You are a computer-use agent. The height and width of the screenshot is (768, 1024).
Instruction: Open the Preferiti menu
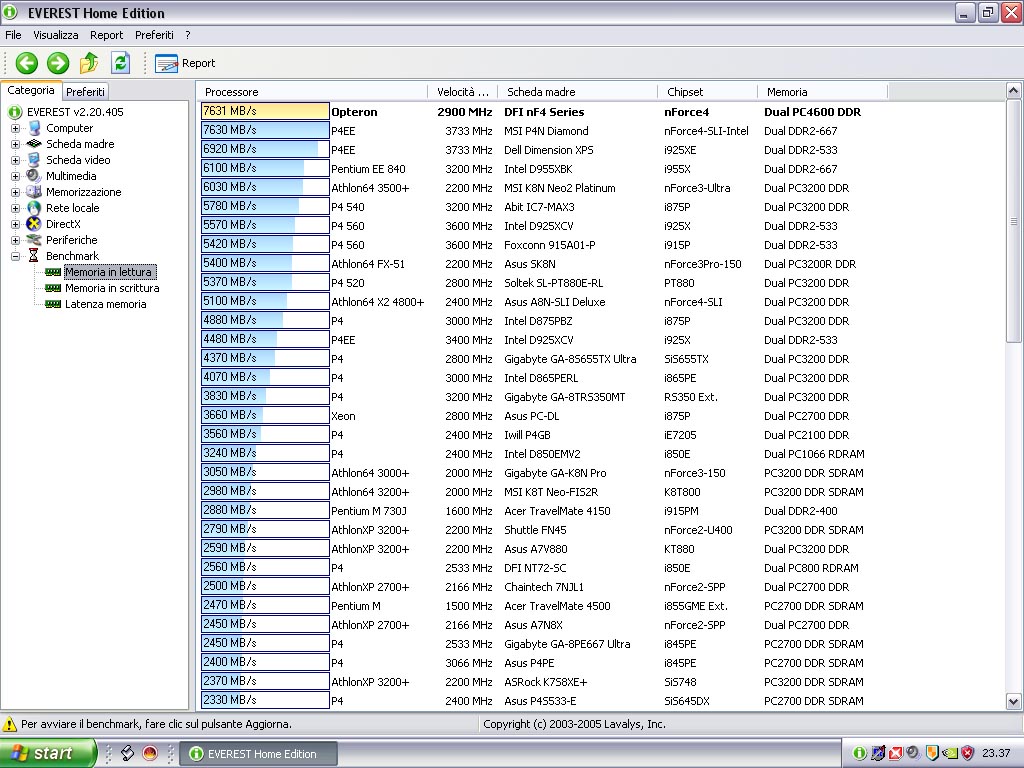click(154, 35)
